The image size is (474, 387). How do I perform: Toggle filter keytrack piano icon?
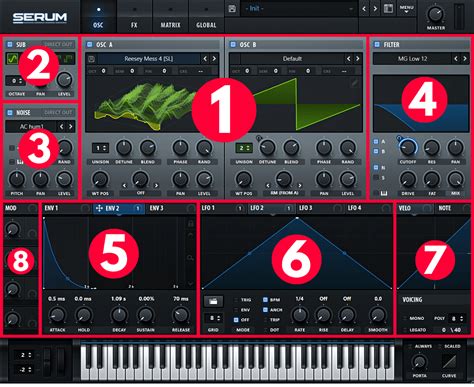(384, 193)
